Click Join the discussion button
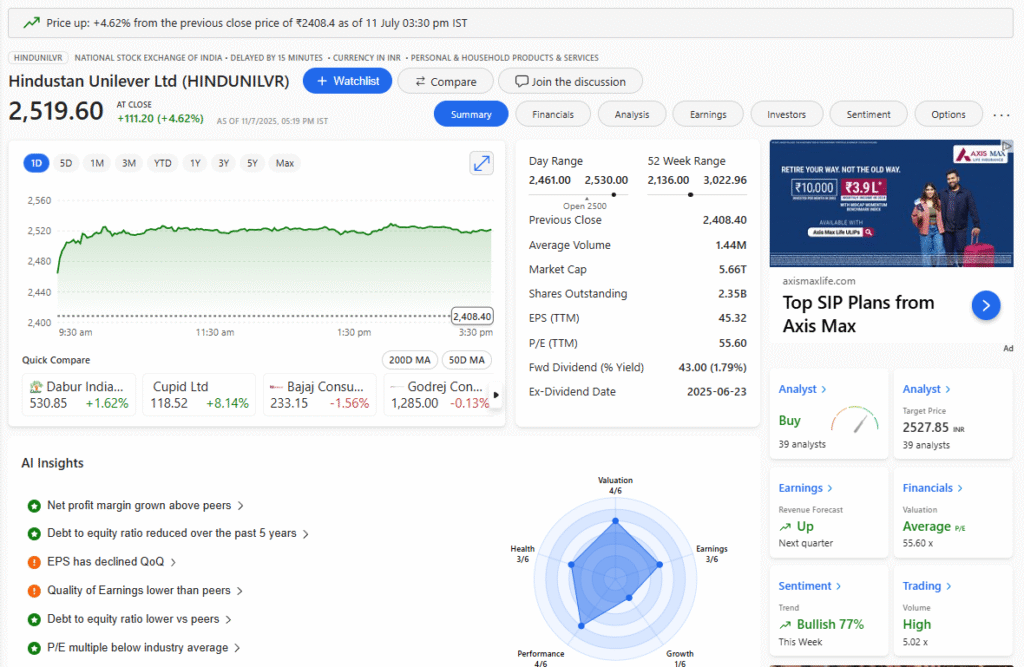Screen dimensions: 1024x667 [569, 82]
